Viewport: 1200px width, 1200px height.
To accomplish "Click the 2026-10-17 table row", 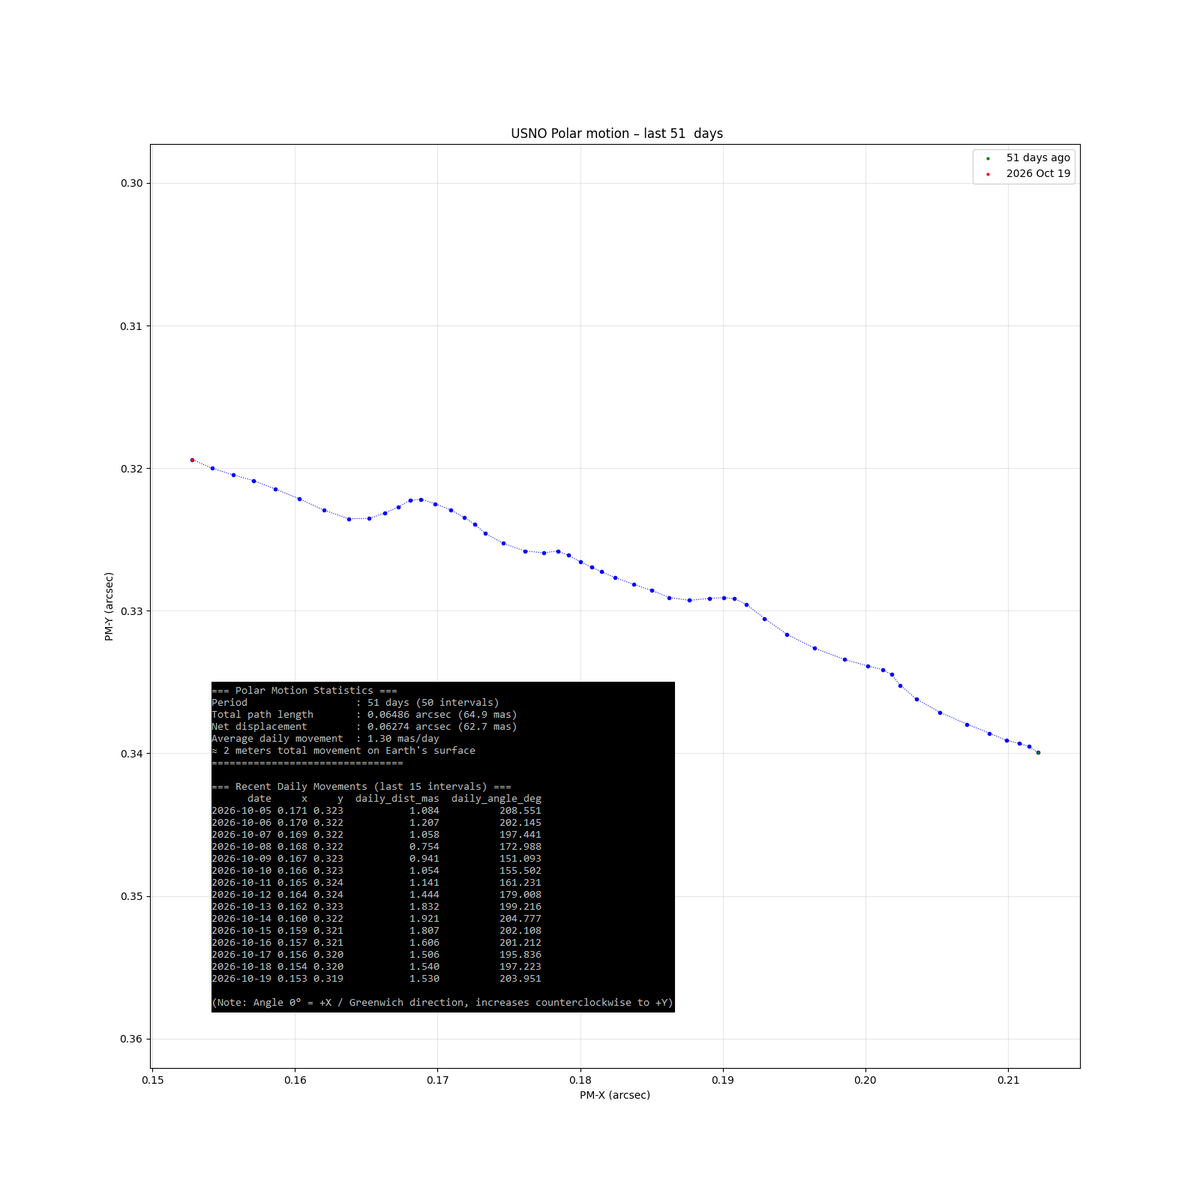I will [x=376, y=954].
